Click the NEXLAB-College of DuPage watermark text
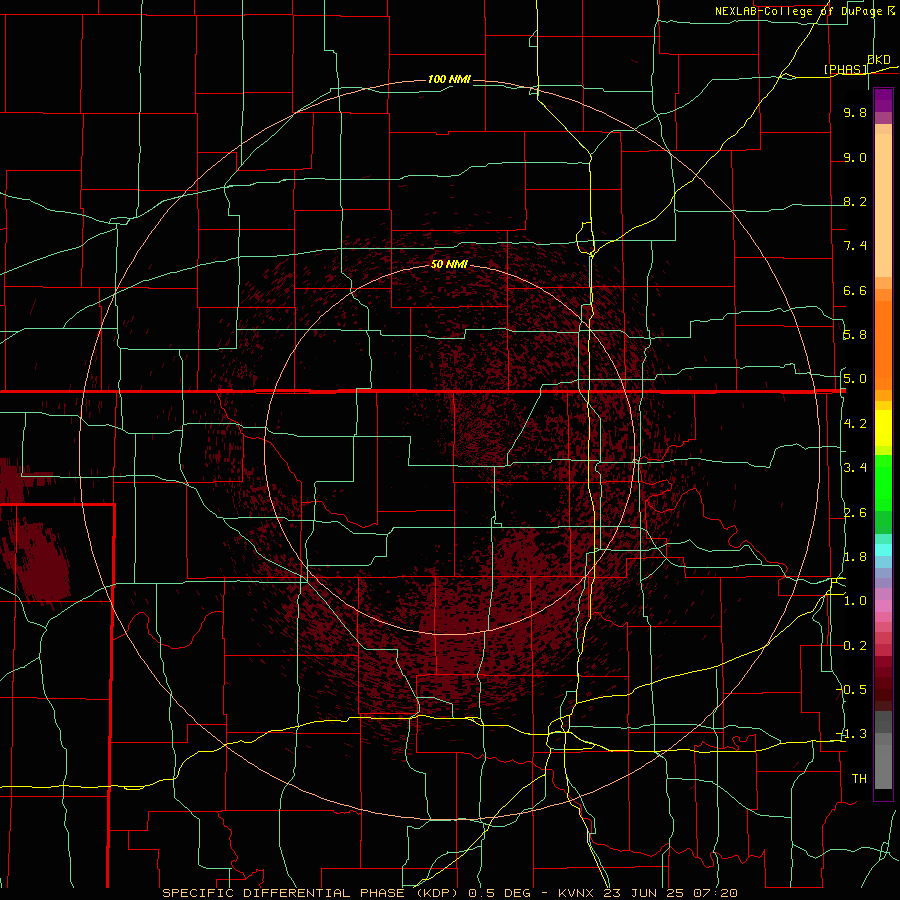Viewport: 900px width, 900px height. coord(798,11)
